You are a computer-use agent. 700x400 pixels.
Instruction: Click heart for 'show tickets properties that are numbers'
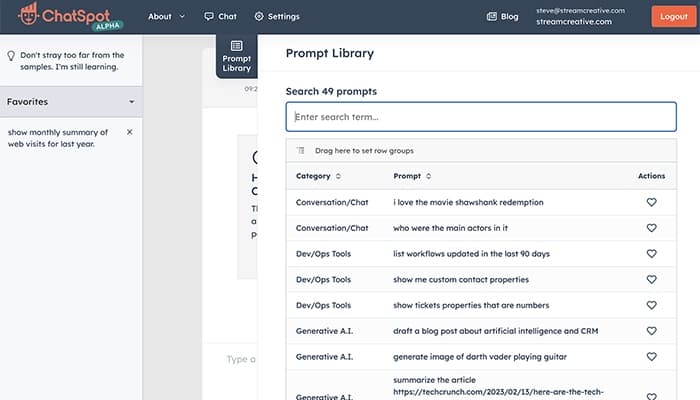(x=651, y=305)
